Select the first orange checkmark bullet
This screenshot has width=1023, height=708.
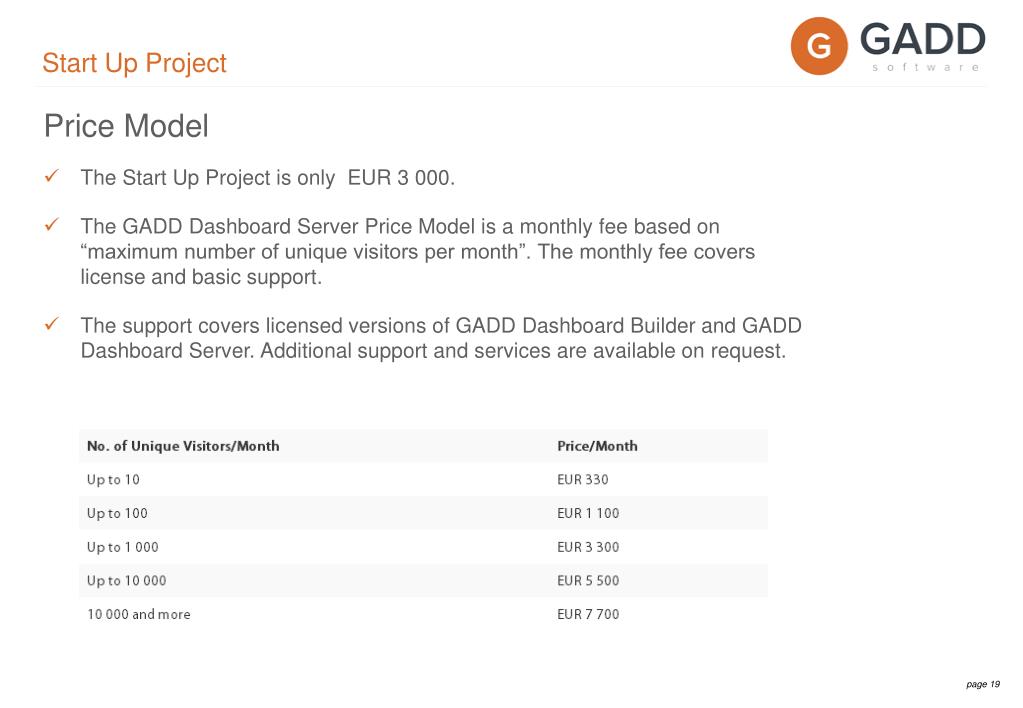point(52,176)
